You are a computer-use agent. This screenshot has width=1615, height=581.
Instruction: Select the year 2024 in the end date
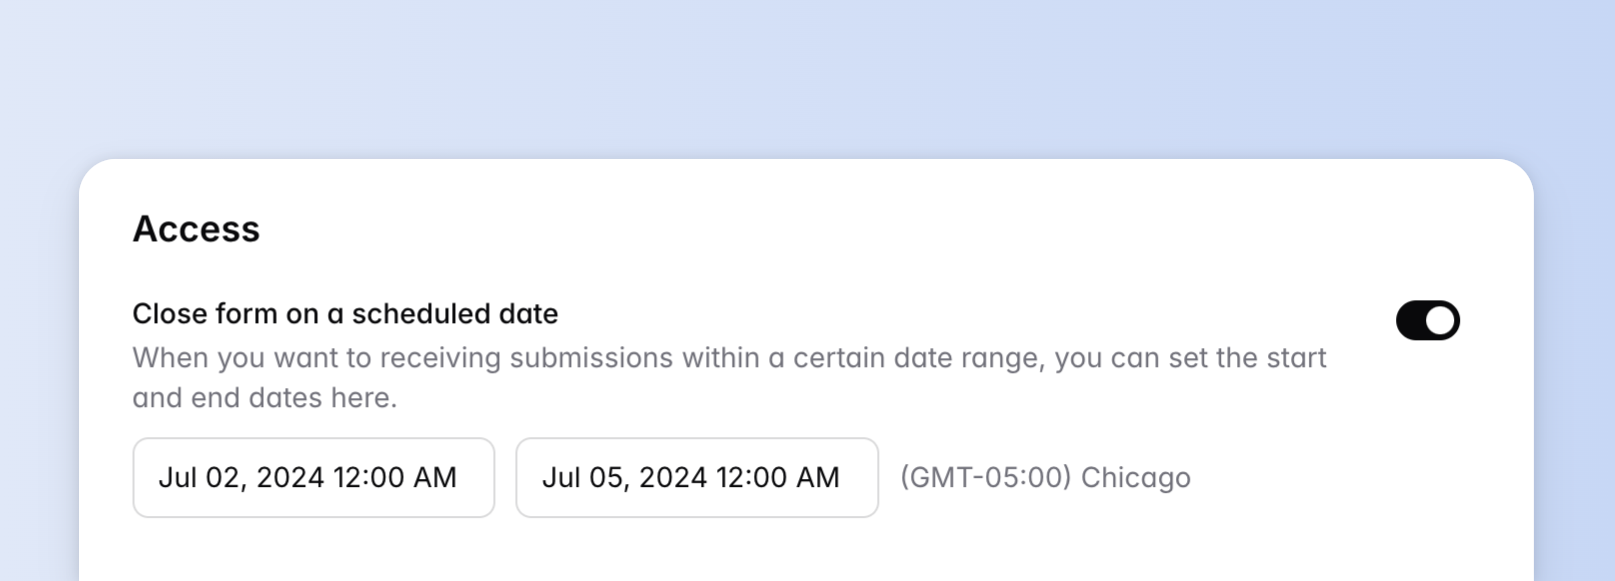[x=673, y=478]
